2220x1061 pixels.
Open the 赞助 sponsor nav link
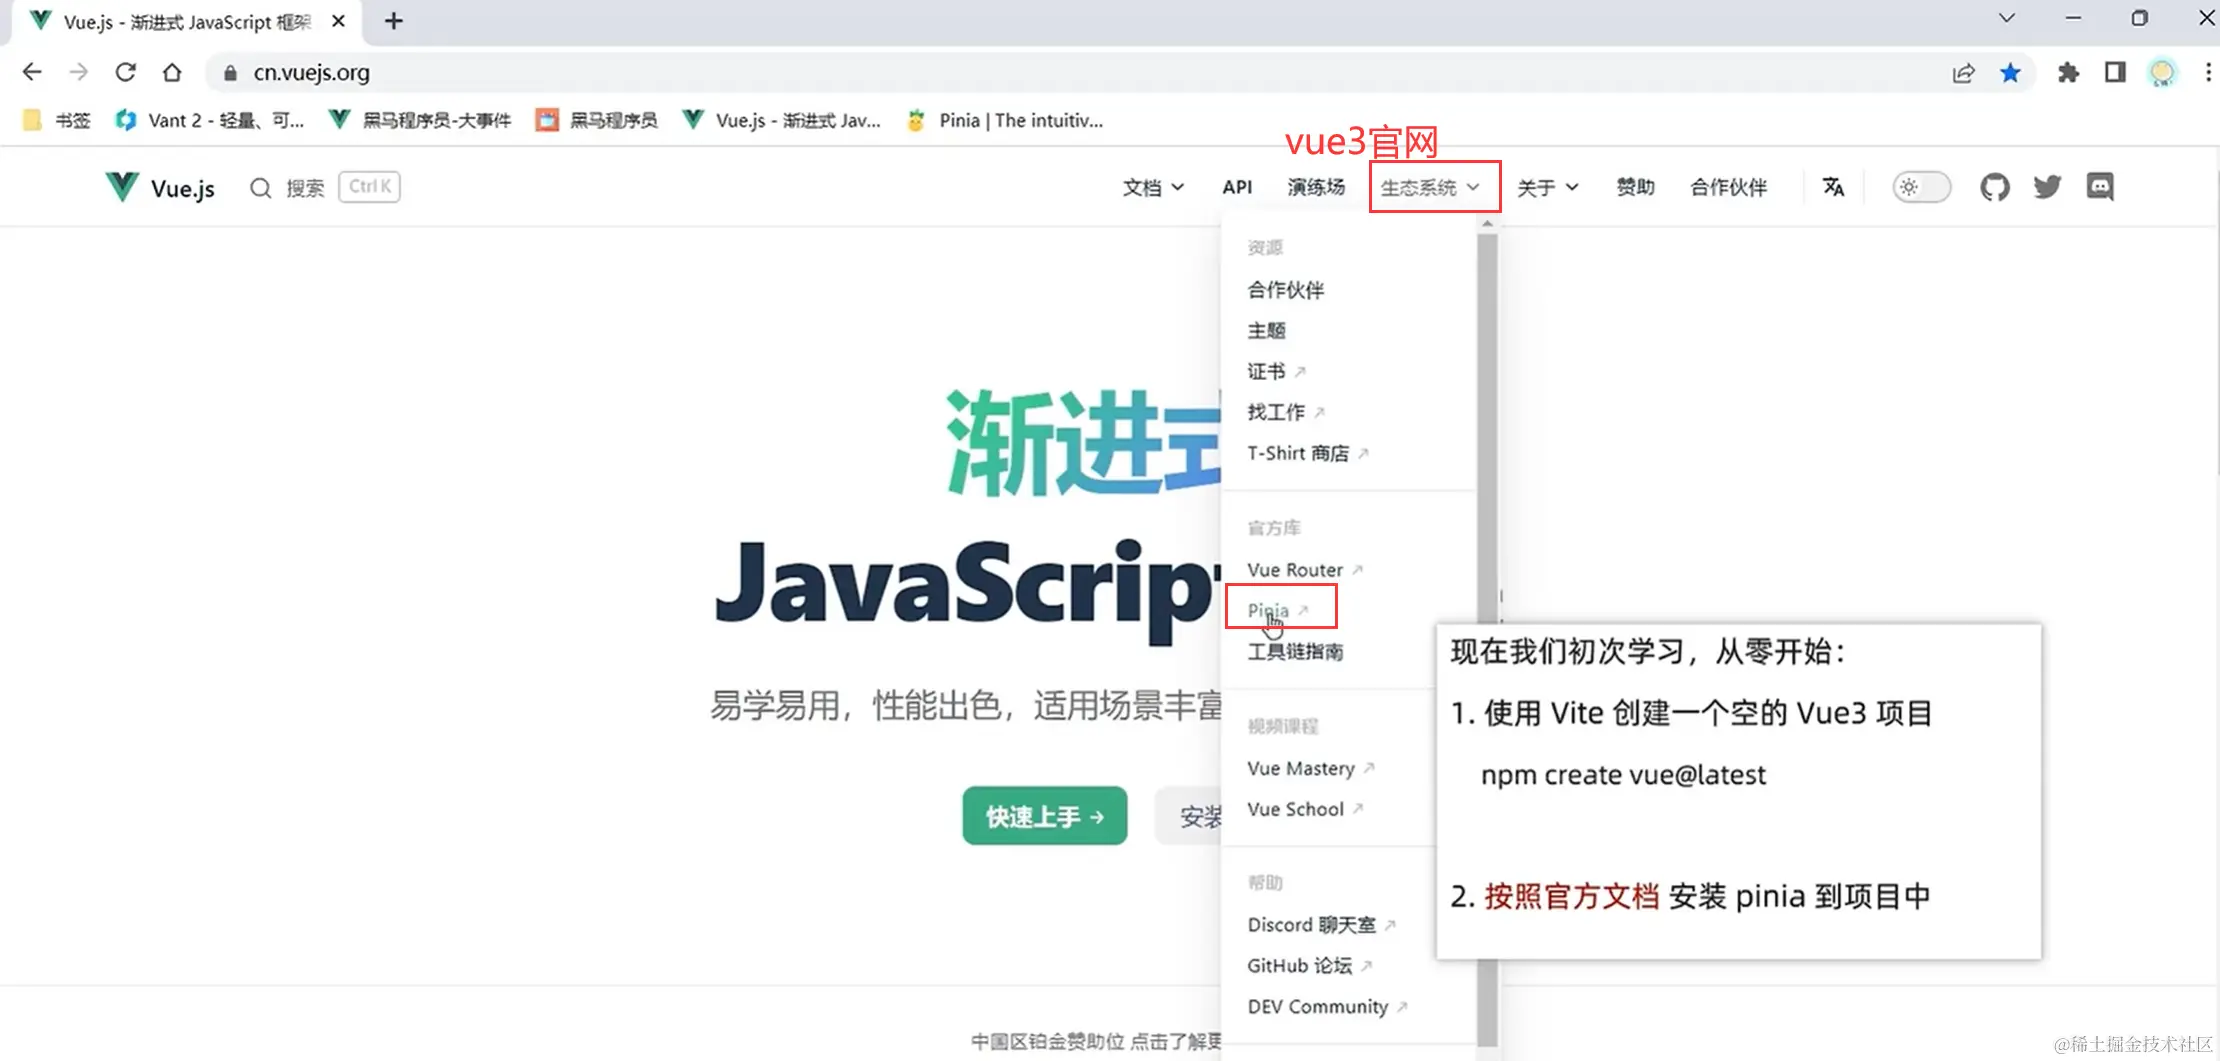pyautogui.click(x=1635, y=187)
